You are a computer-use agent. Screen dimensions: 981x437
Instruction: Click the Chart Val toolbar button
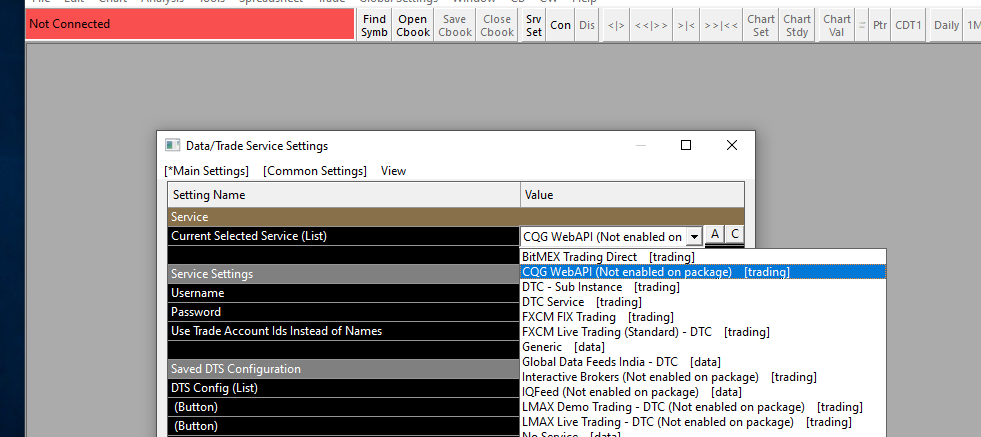click(x=836, y=26)
